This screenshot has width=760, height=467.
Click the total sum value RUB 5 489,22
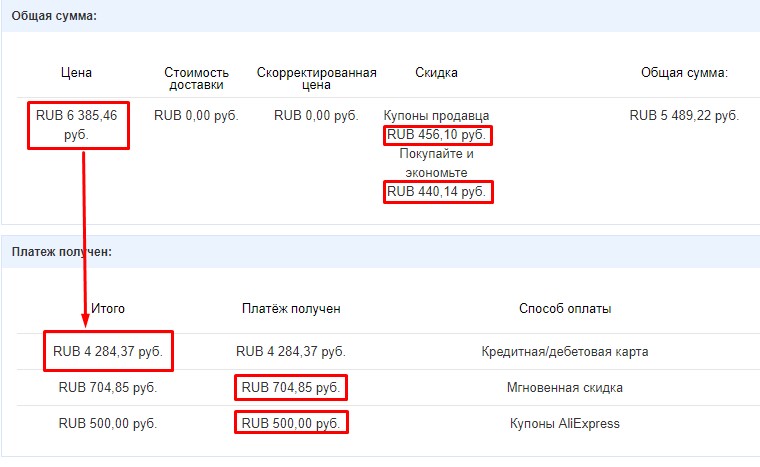tap(684, 116)
